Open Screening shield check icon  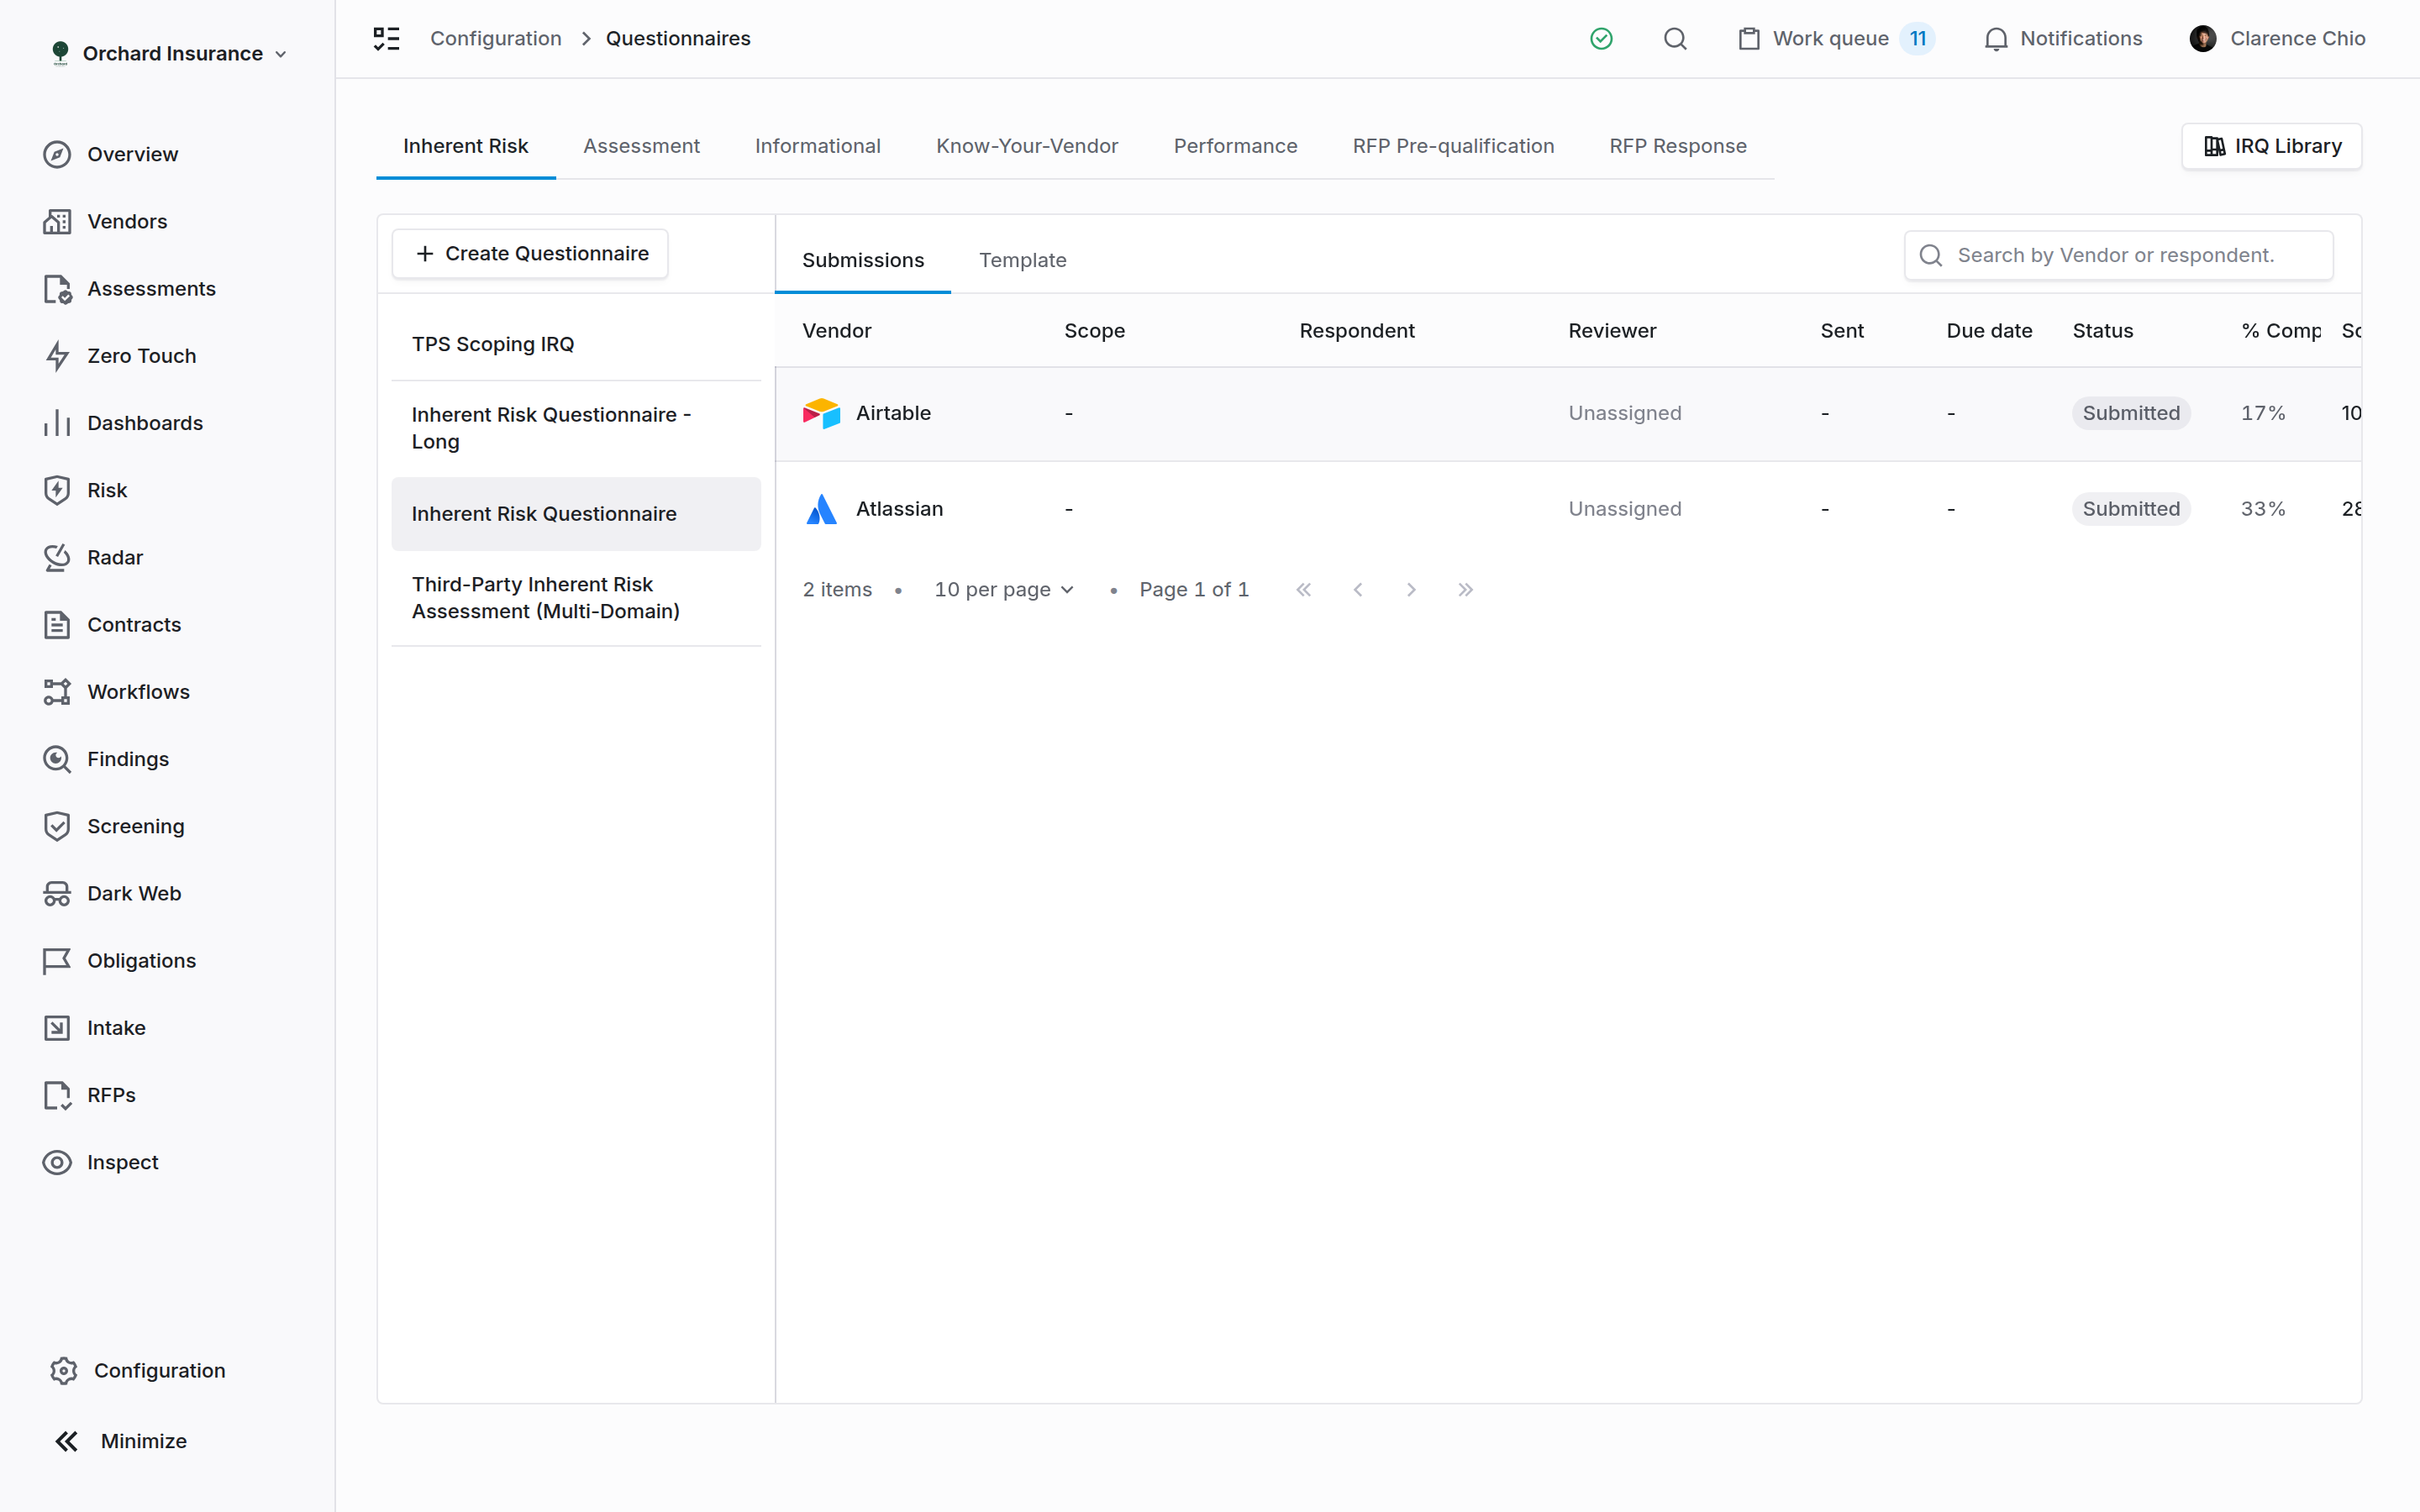57,826
